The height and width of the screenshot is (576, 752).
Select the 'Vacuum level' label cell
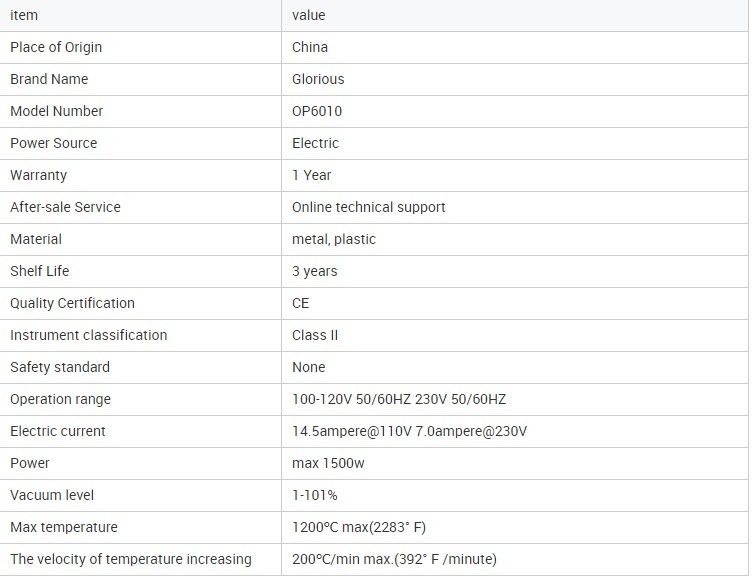pyautogui.click(x=52, y=495)
